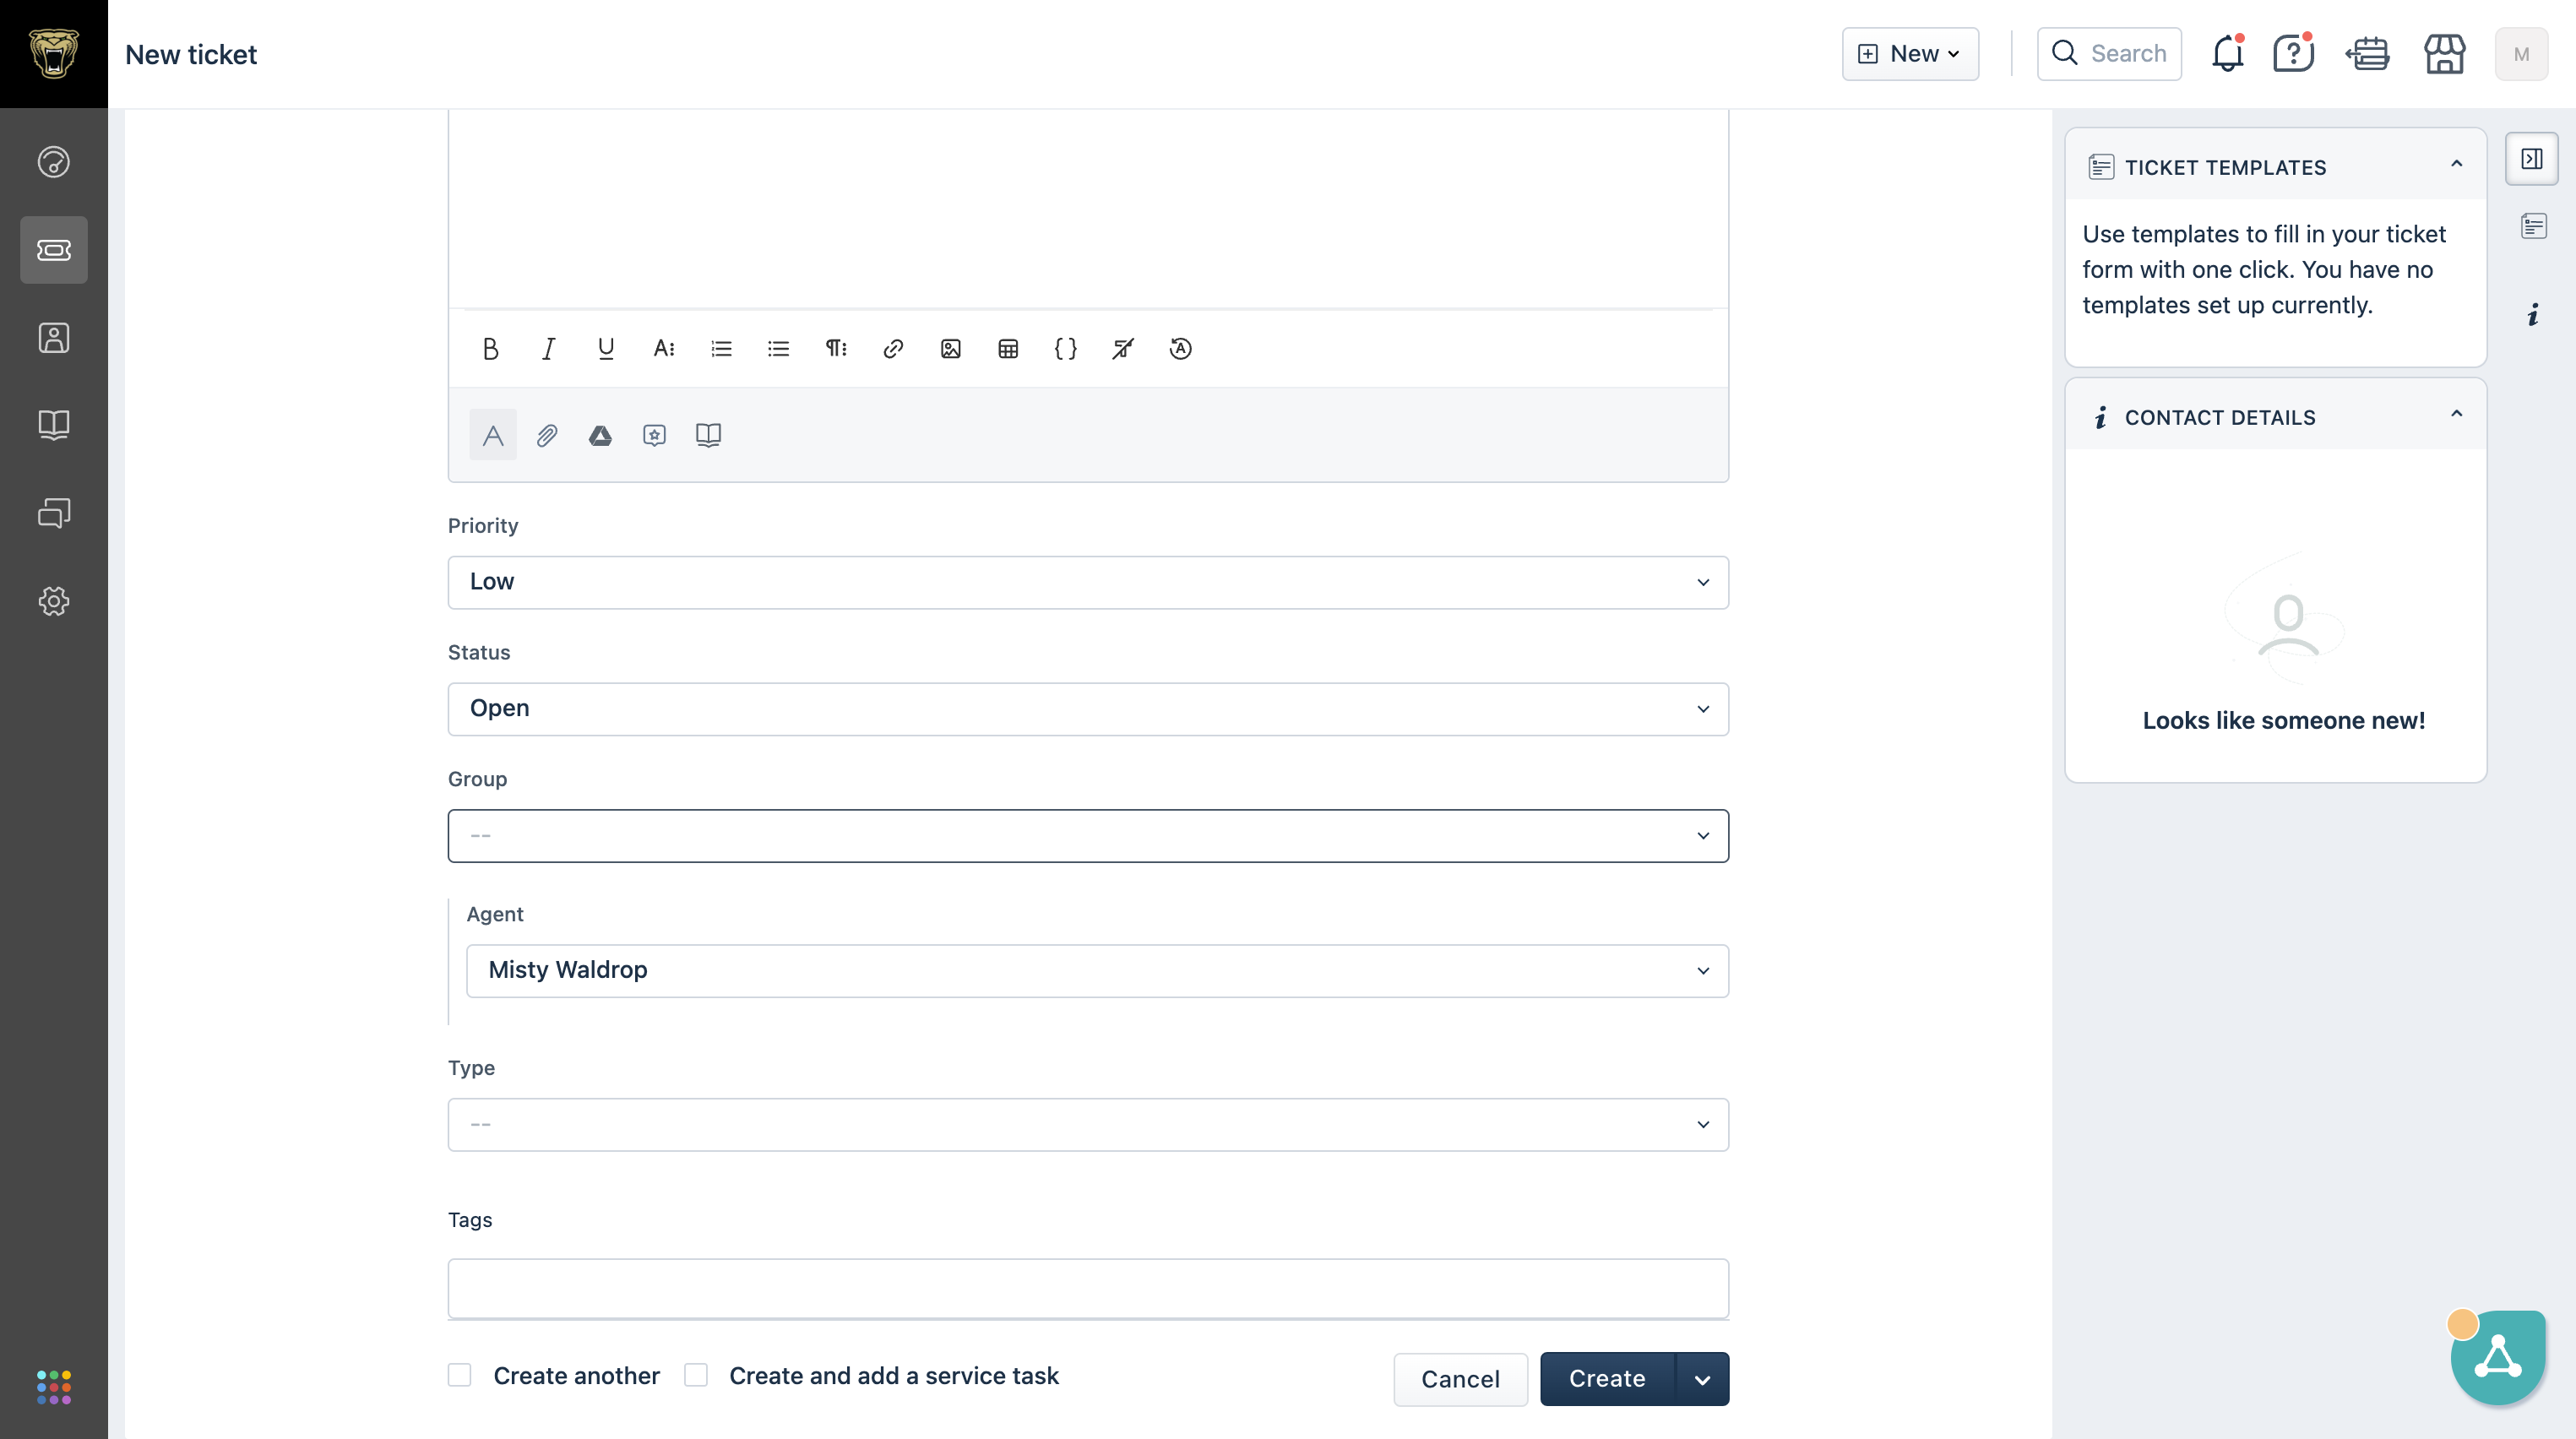
Task: Click the Cancel button
Action: click(x=1460, y=1380)
